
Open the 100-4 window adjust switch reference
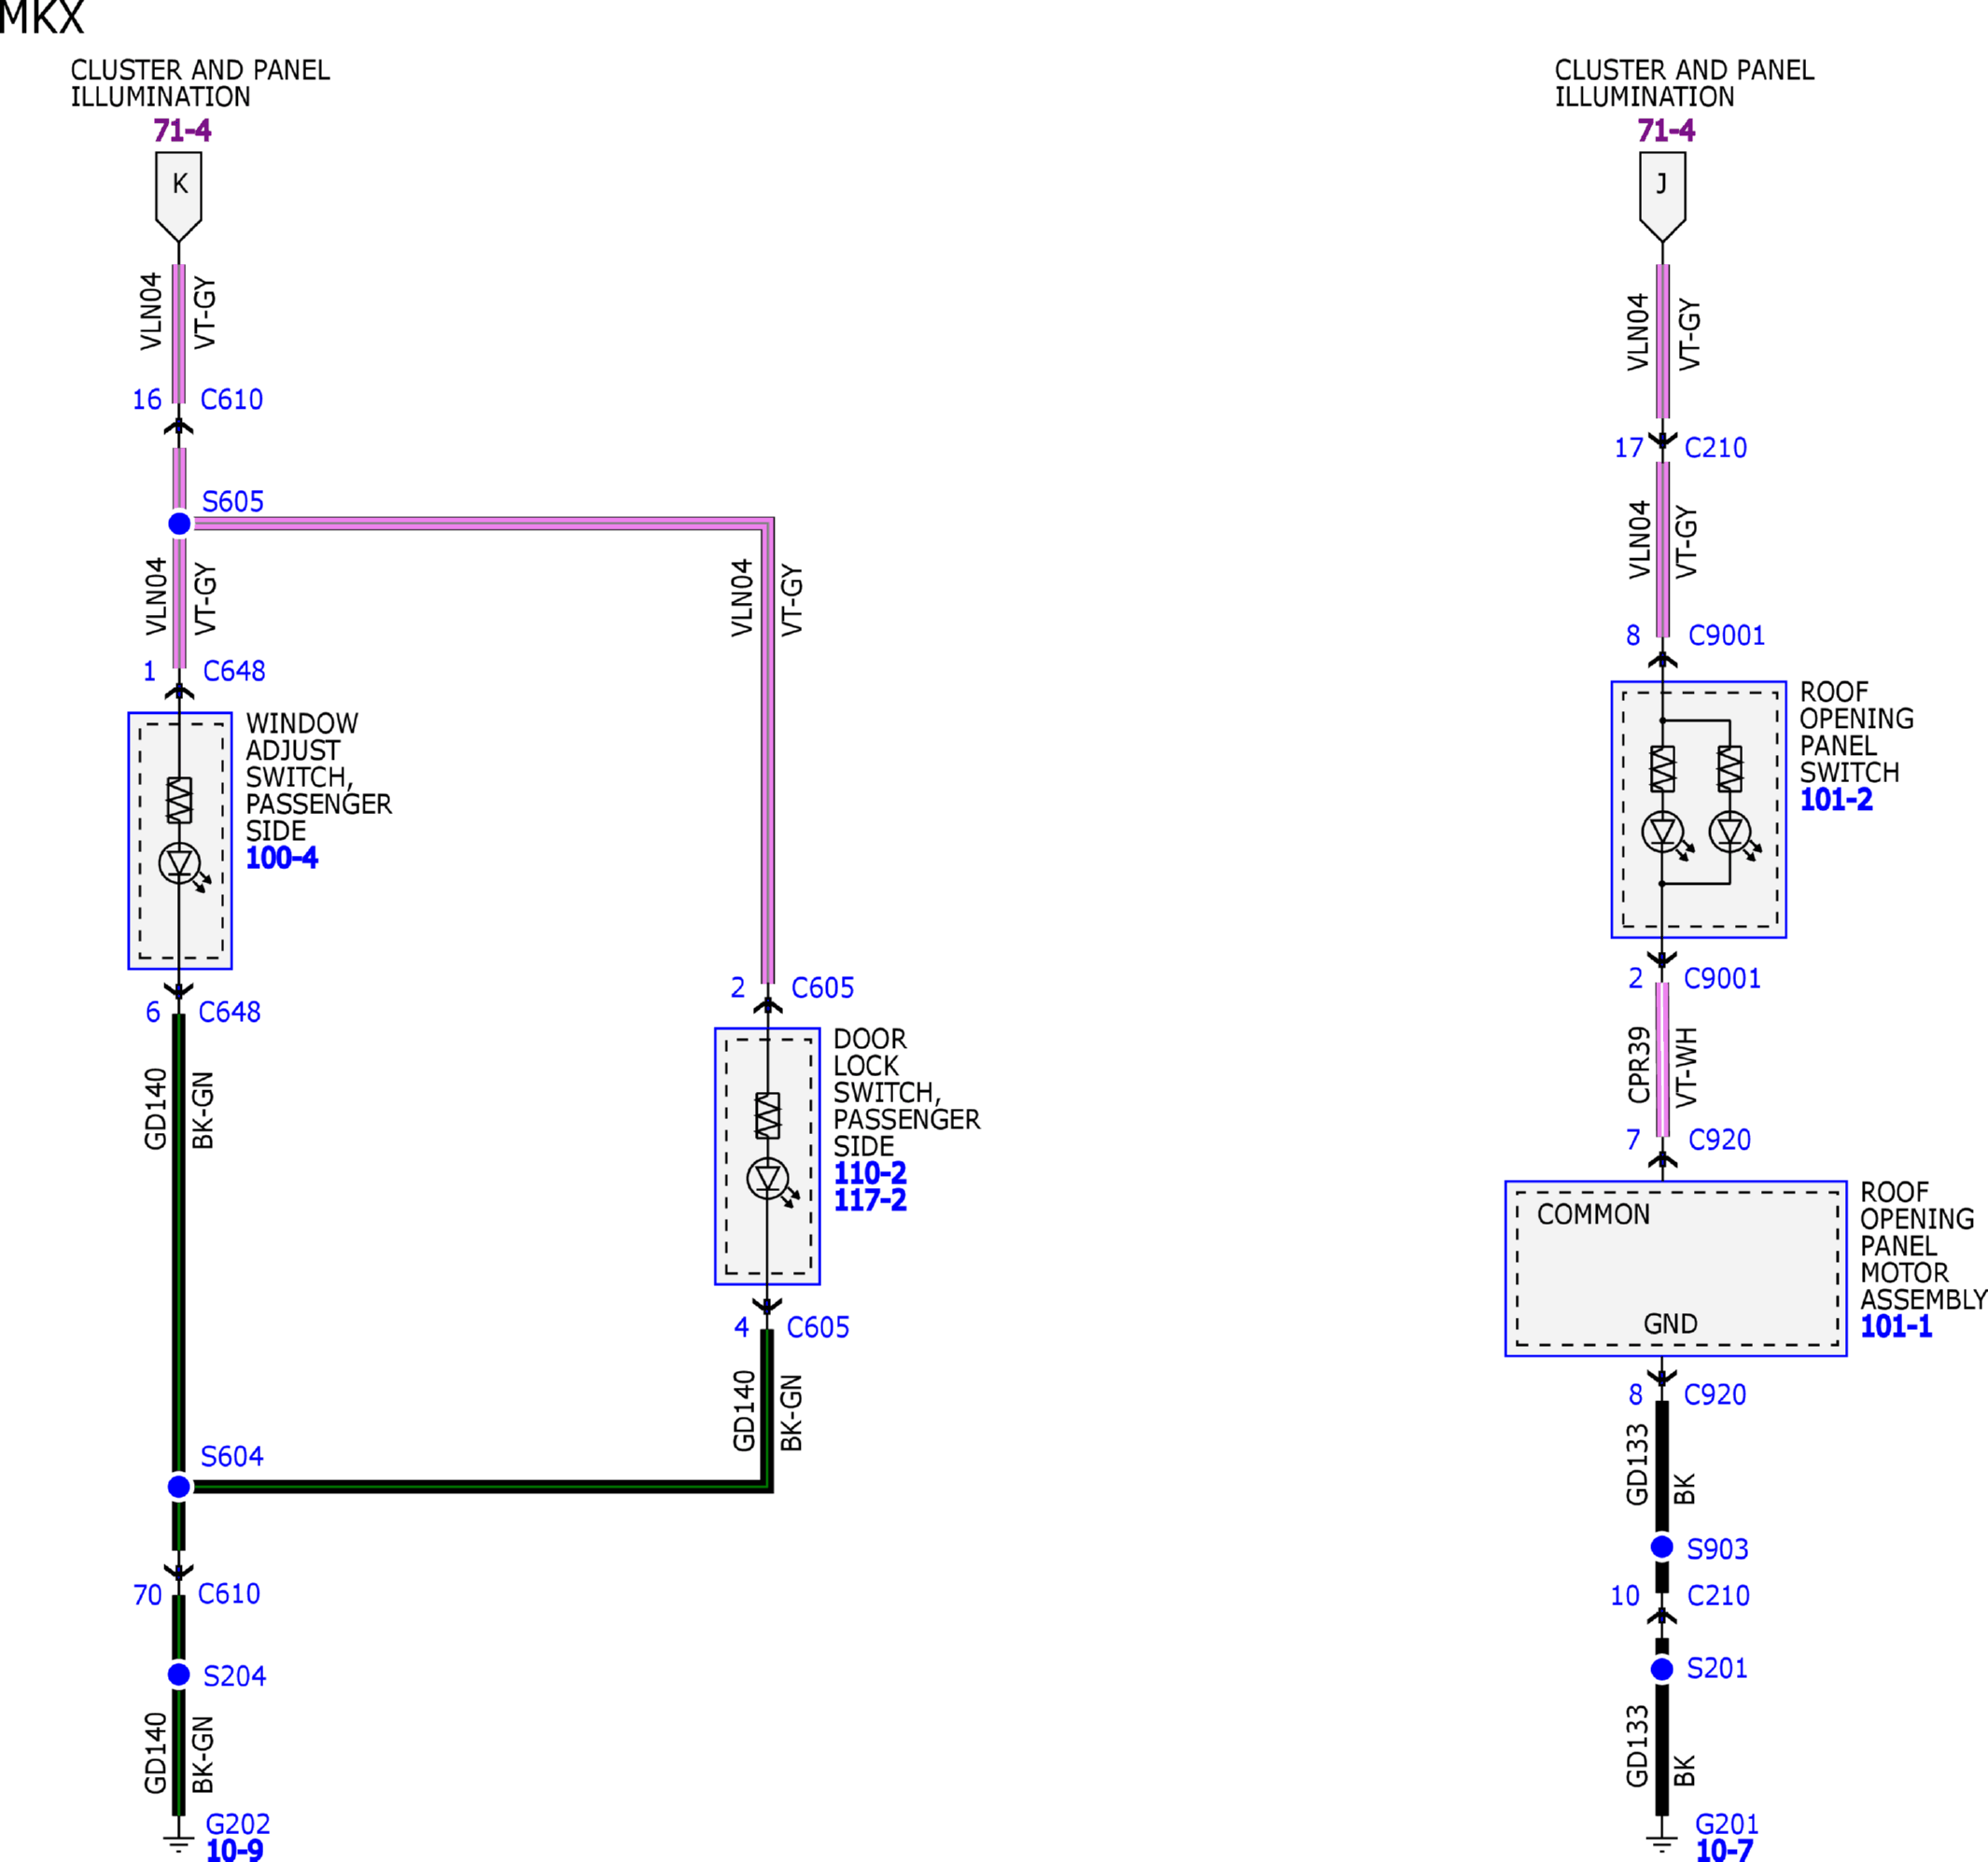tap(282, 858)
